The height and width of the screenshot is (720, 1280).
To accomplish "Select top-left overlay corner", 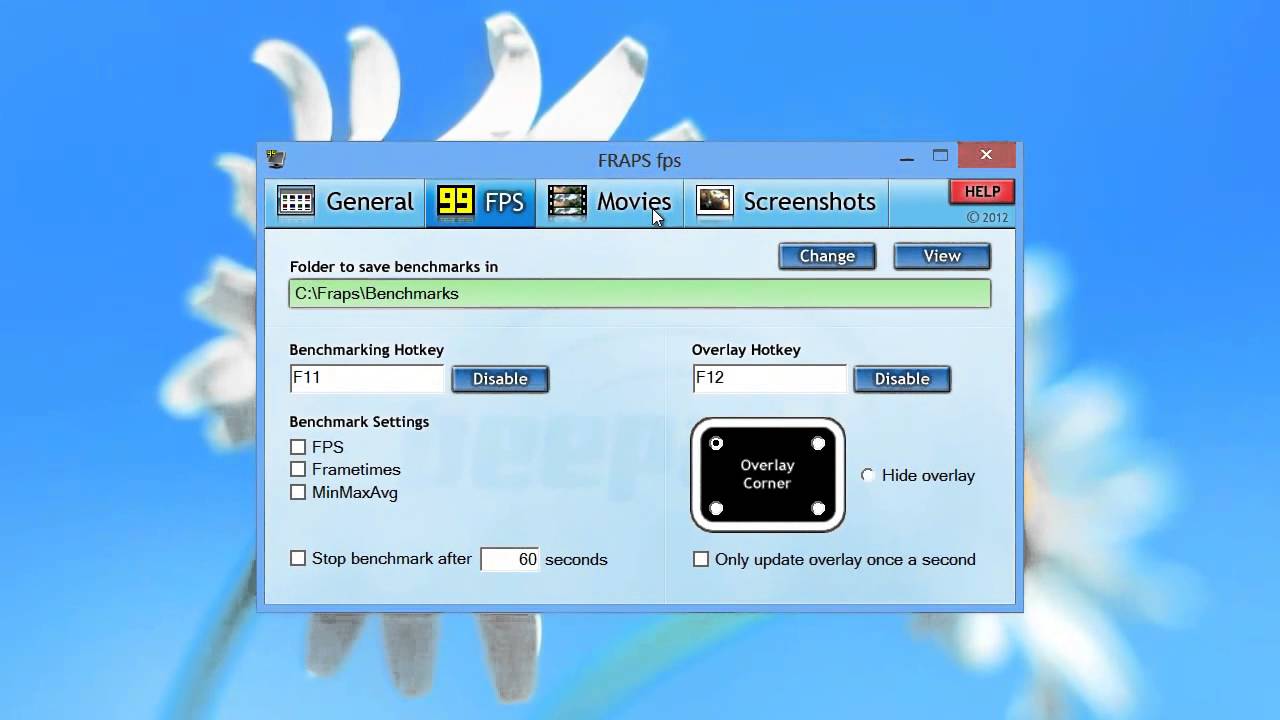I will coord(716,443).
